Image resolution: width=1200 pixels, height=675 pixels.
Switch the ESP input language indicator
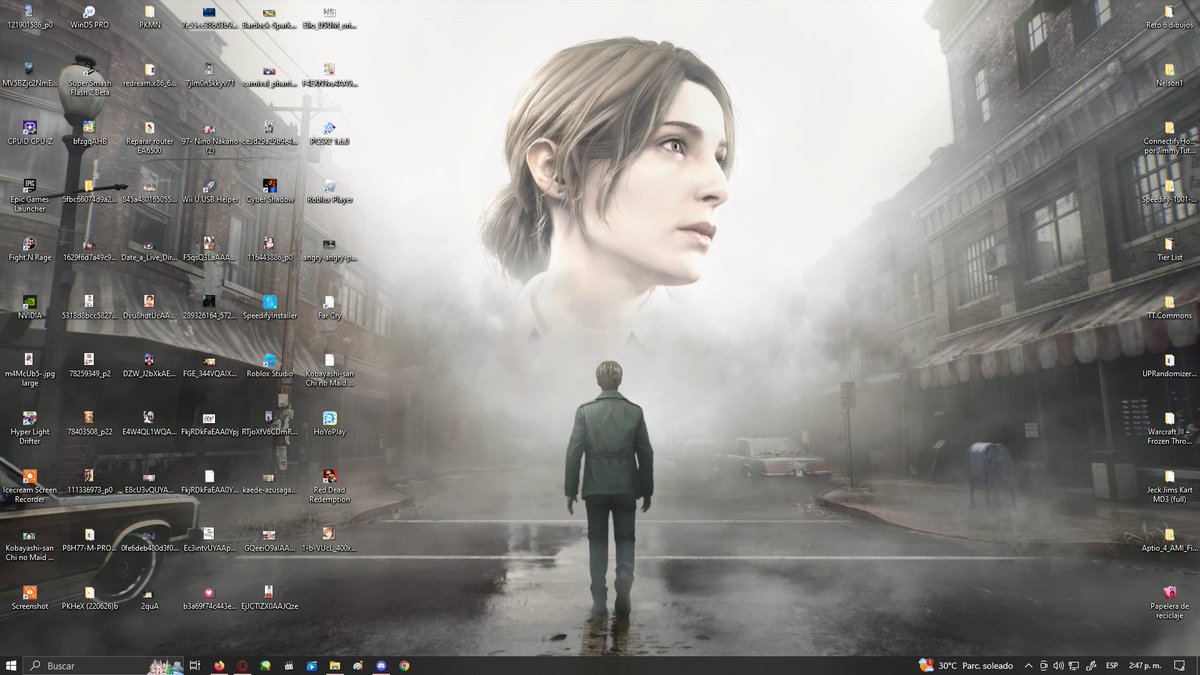point(1111,665)
